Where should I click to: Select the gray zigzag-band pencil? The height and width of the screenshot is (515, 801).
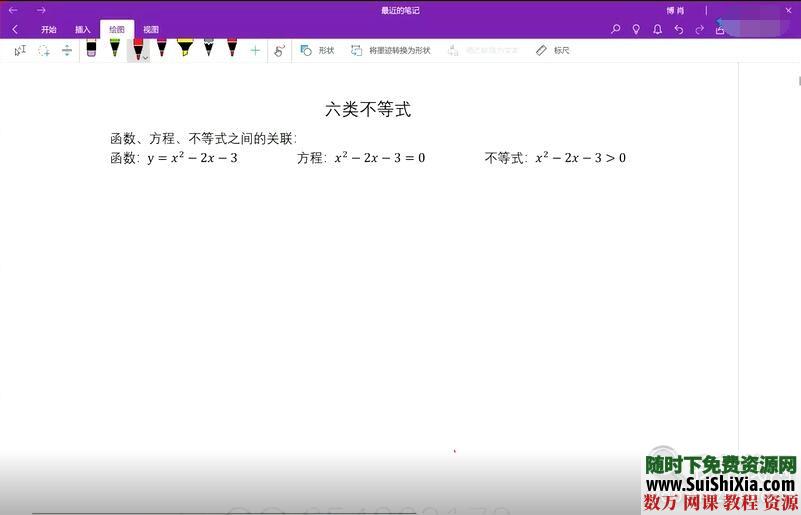tap(208, 48)
